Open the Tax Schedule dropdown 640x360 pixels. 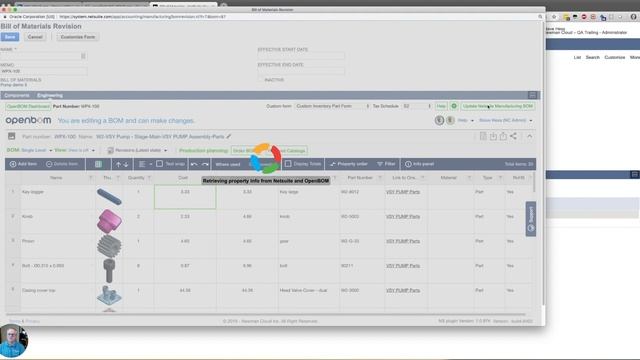click(x=417, y=106)
